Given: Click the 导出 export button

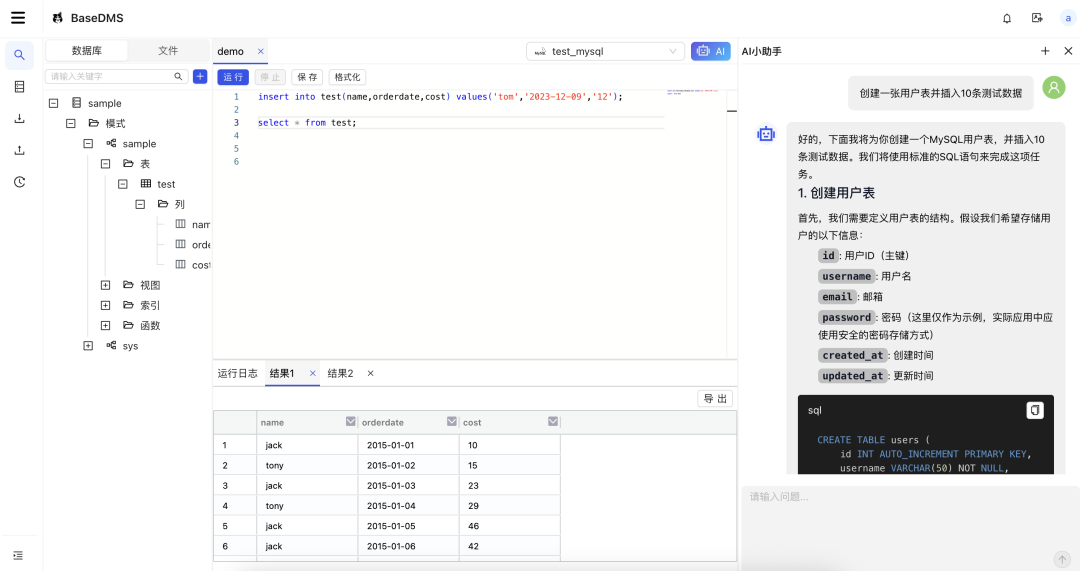Looking at the screenshot, I should point(715,399).
